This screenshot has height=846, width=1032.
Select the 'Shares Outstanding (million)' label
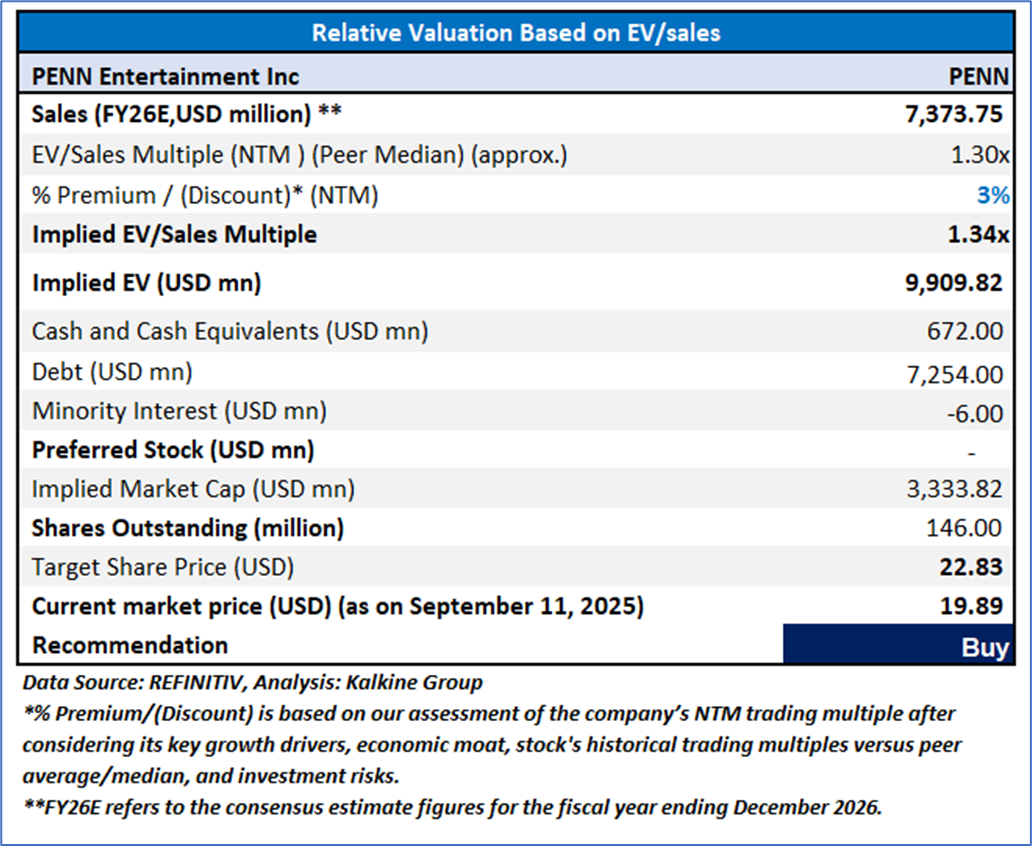point(188,528)
